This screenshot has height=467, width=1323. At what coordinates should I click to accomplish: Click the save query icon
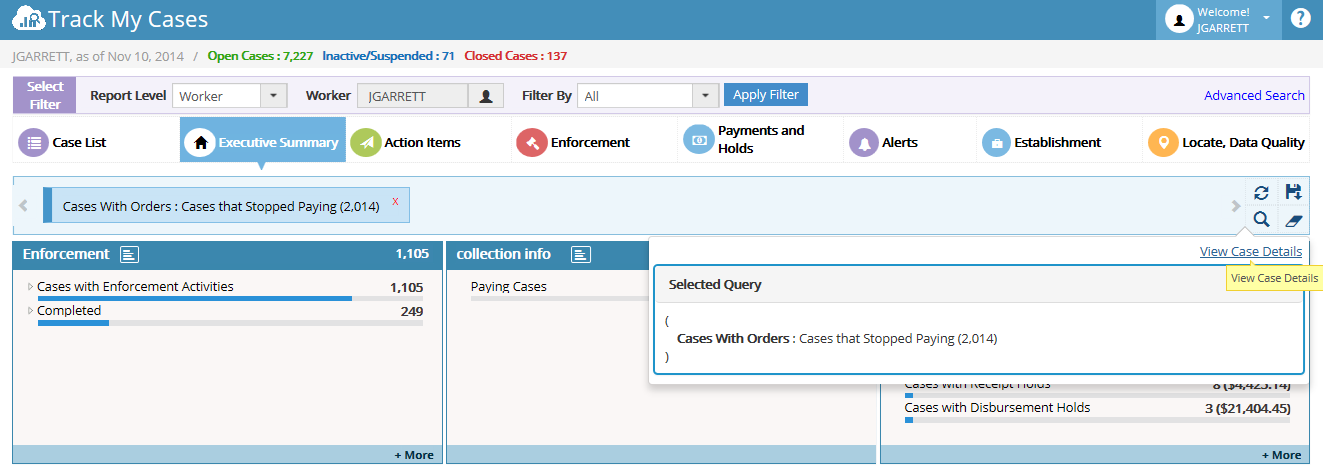tap(1292, 192)
